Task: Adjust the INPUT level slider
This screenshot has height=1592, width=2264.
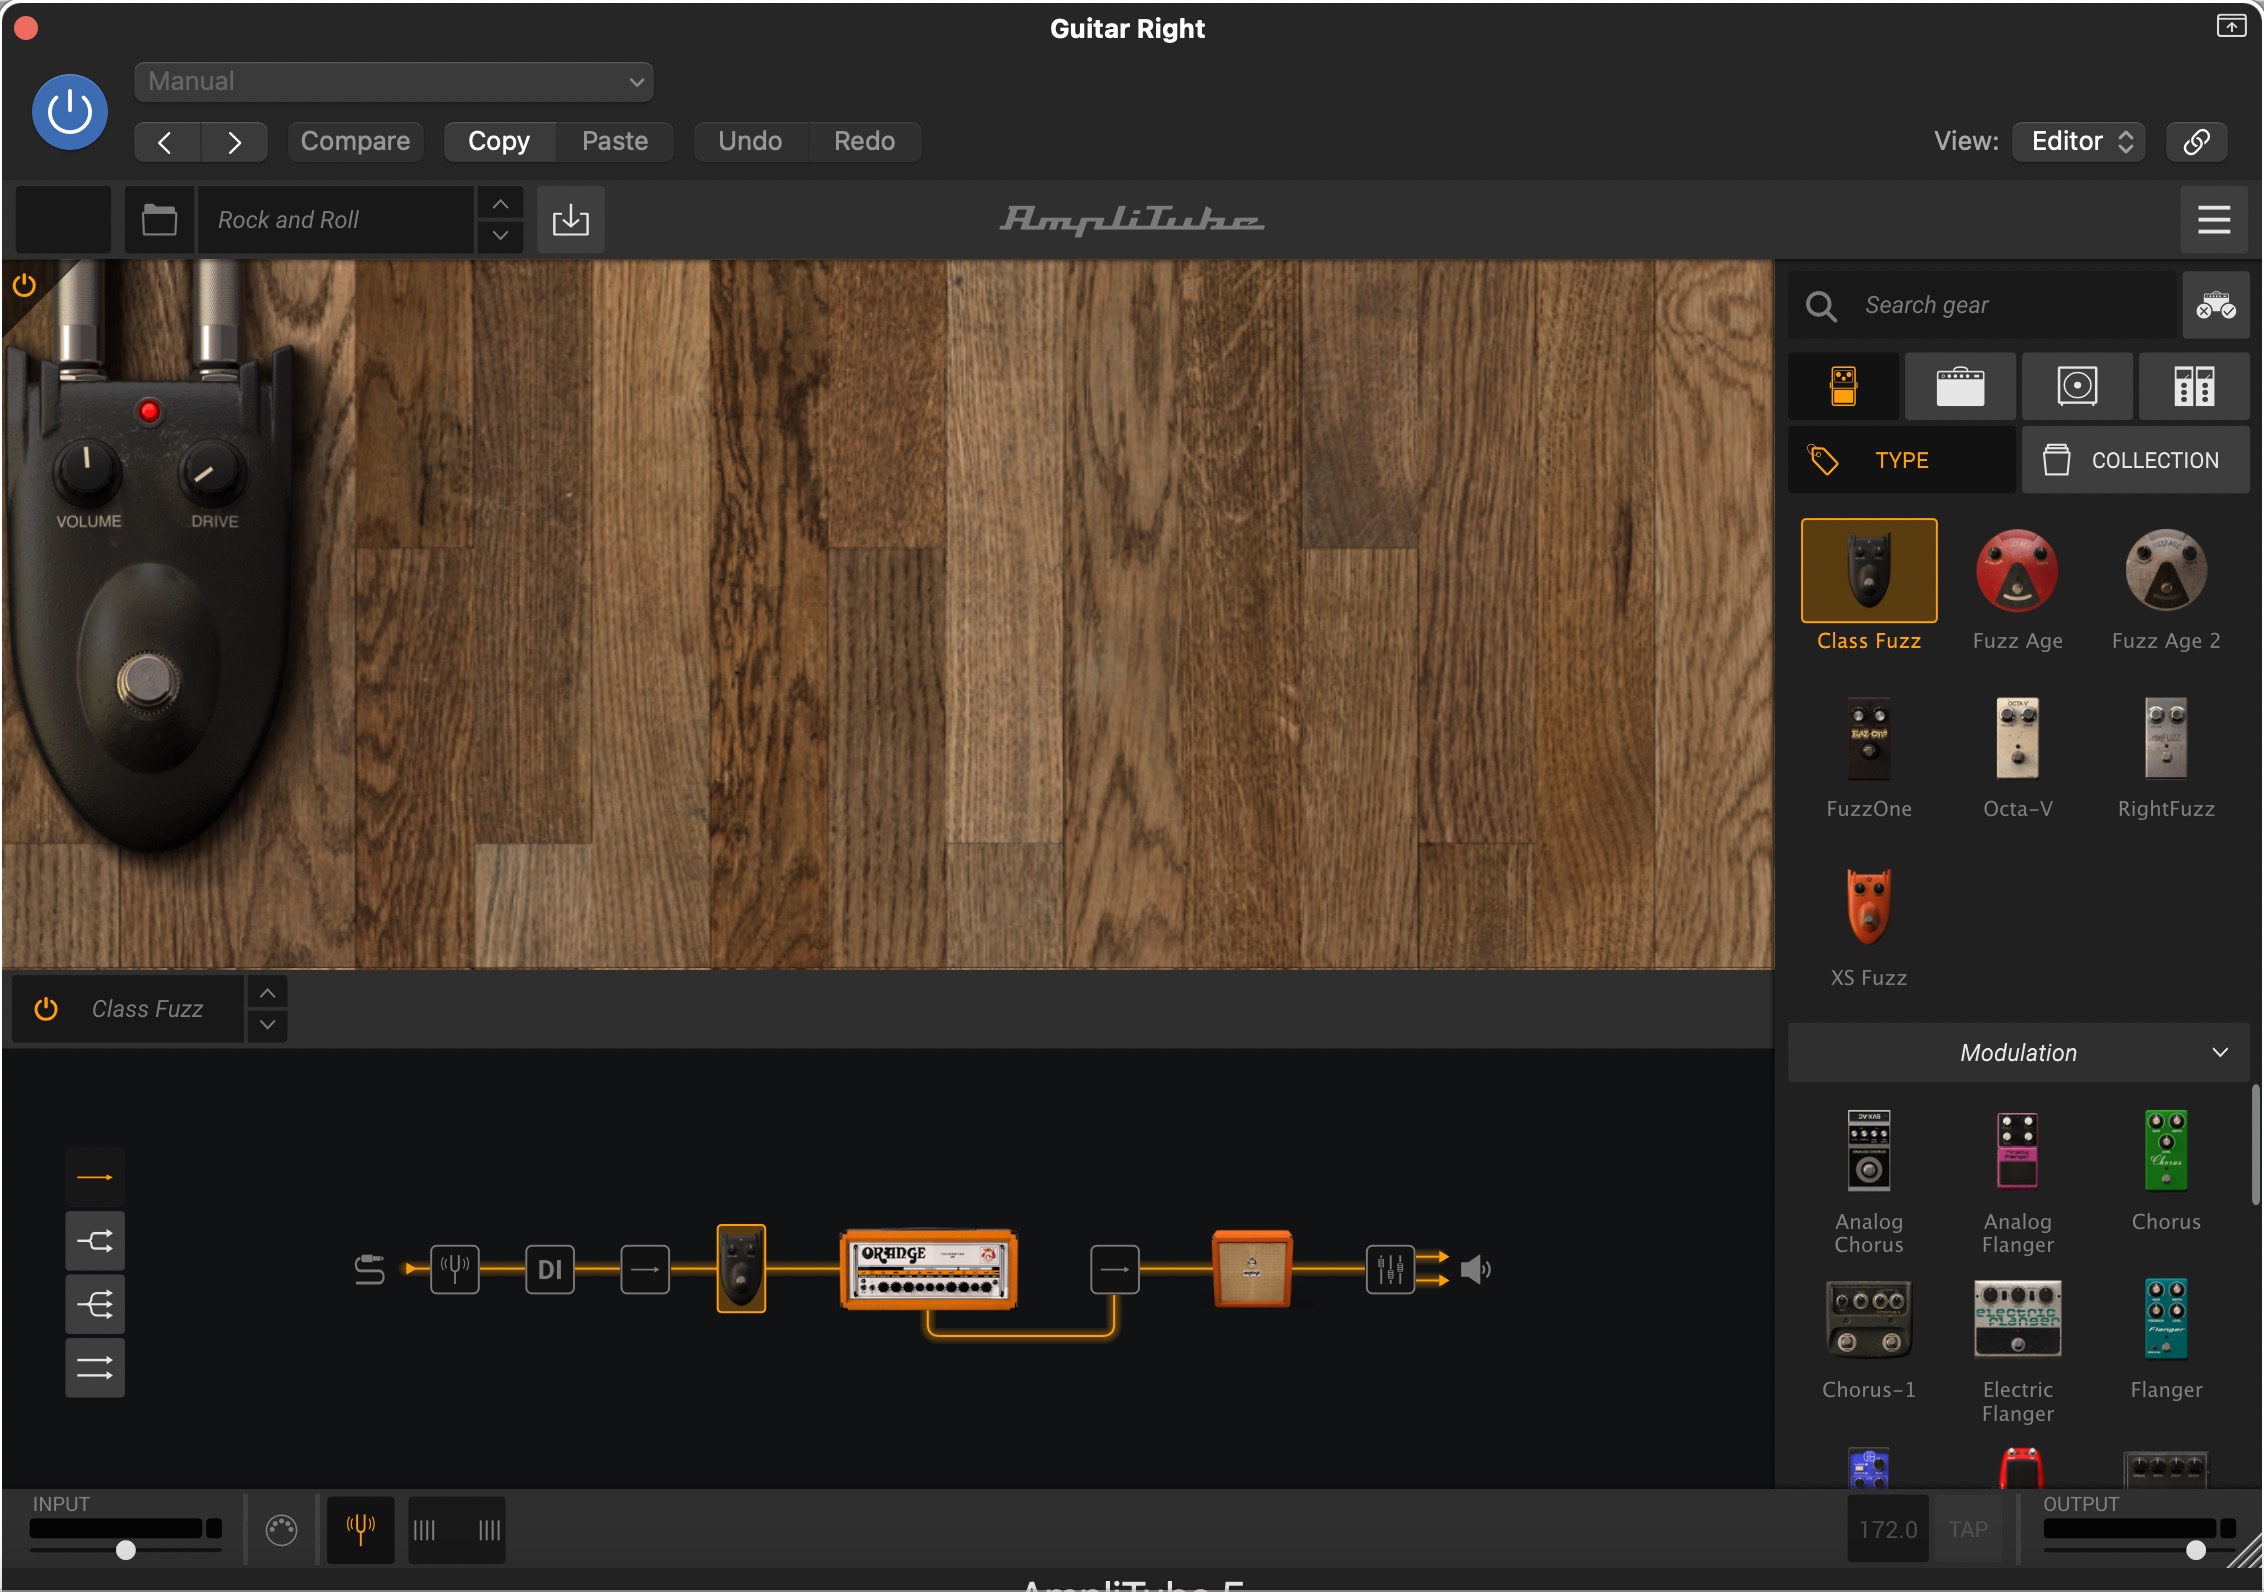Action: click(x=125, y=1550)
